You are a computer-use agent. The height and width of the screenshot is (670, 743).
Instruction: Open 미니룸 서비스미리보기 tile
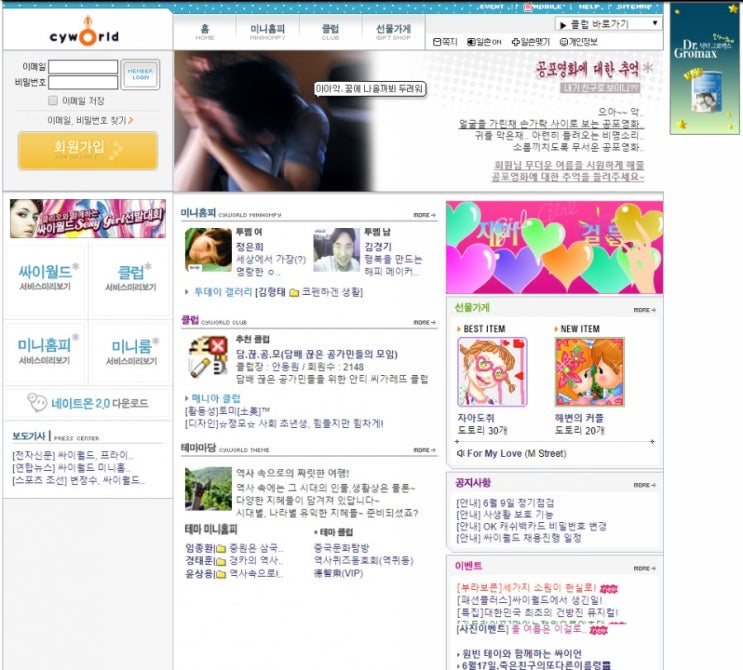coord(130,351)
